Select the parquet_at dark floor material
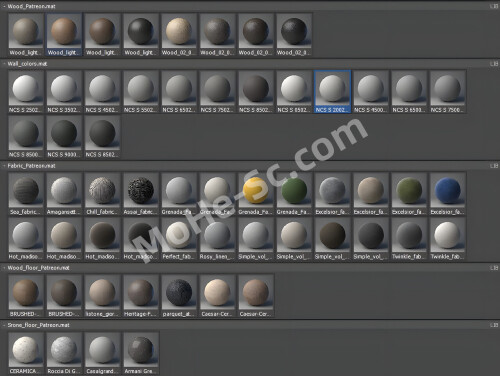 [x=179, y=296]
